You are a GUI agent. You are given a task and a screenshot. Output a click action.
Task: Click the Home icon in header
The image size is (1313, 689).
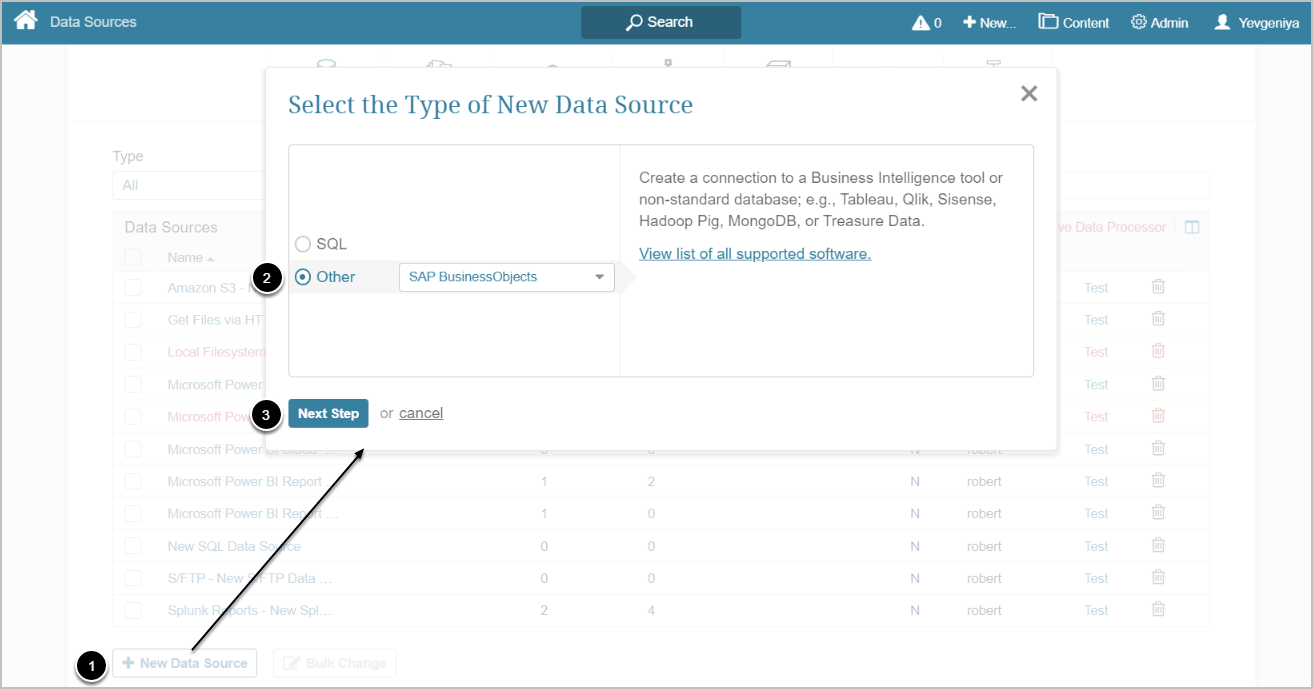pos(25,21)
